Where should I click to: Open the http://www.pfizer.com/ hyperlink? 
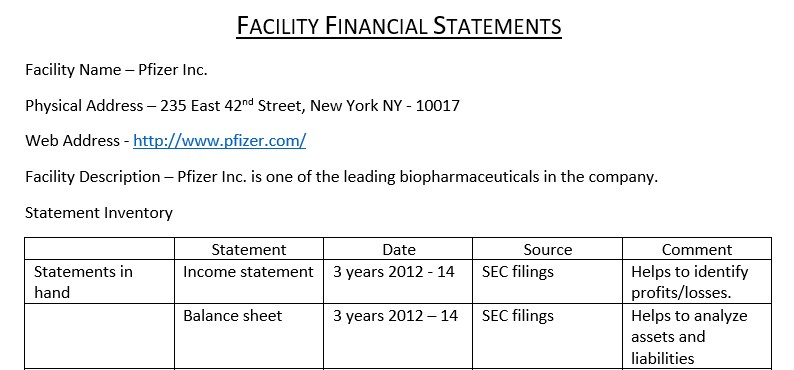coord(219,141)
